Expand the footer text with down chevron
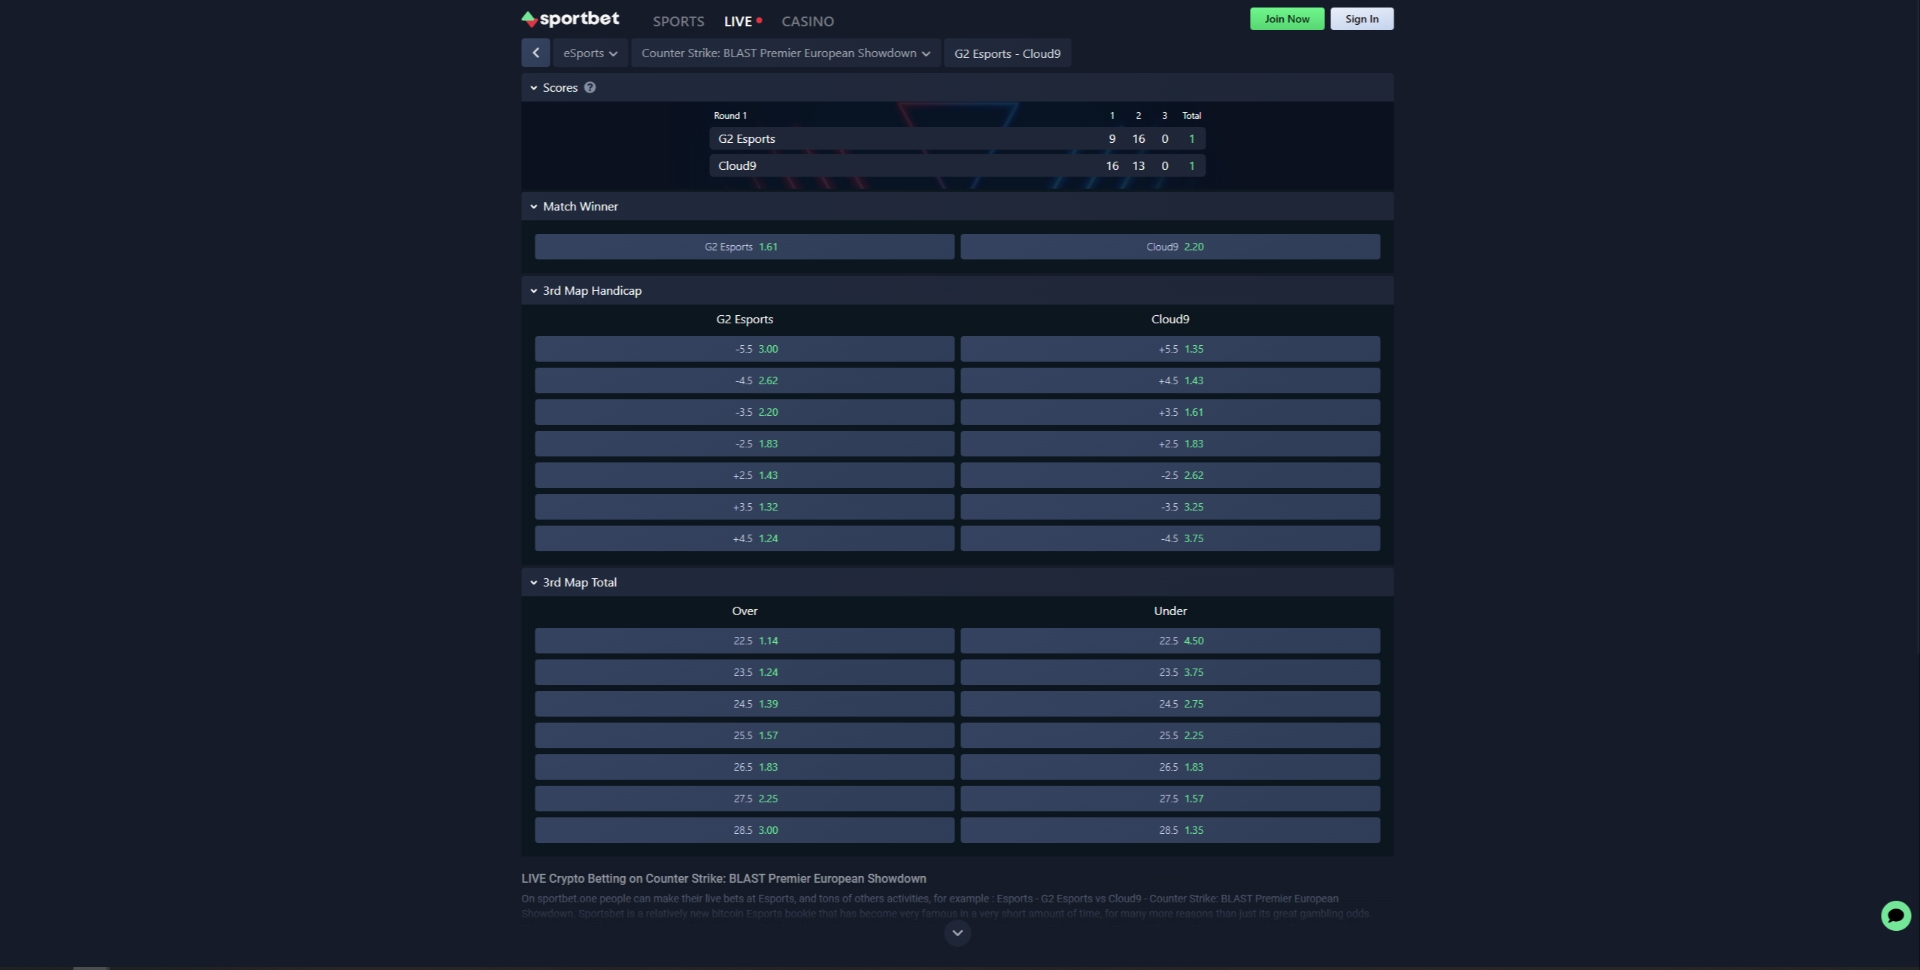 tap(957, 933)
